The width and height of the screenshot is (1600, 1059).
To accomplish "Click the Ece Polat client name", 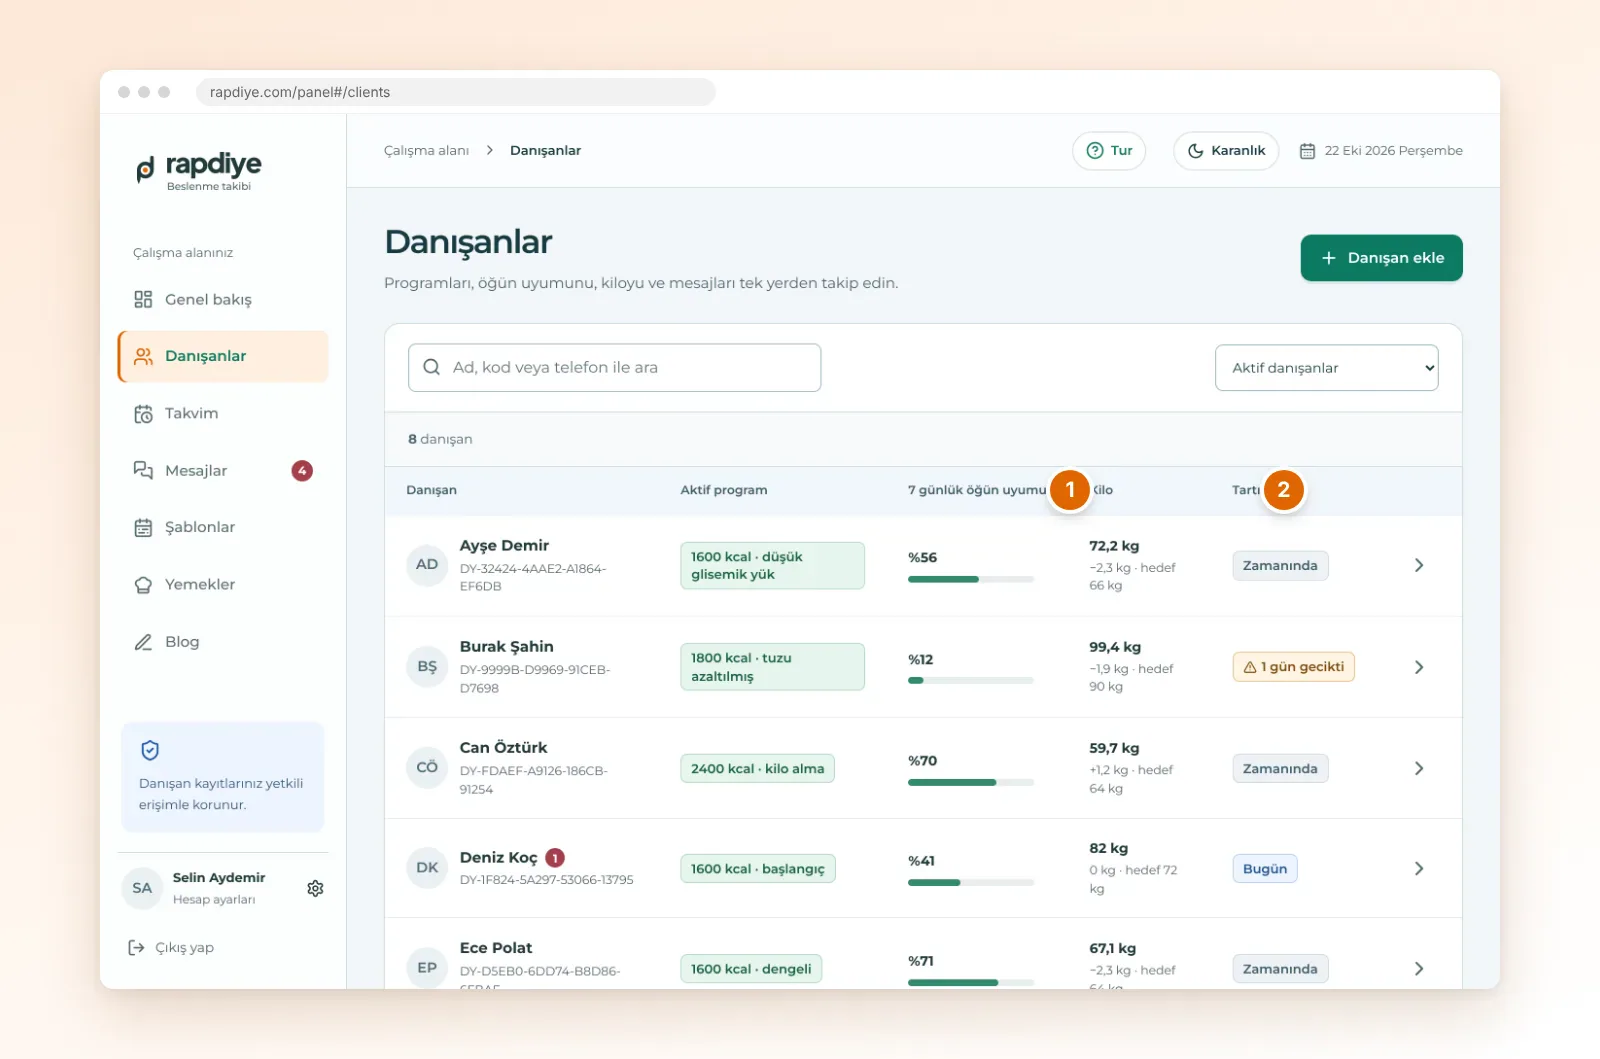I will [496, 948].
